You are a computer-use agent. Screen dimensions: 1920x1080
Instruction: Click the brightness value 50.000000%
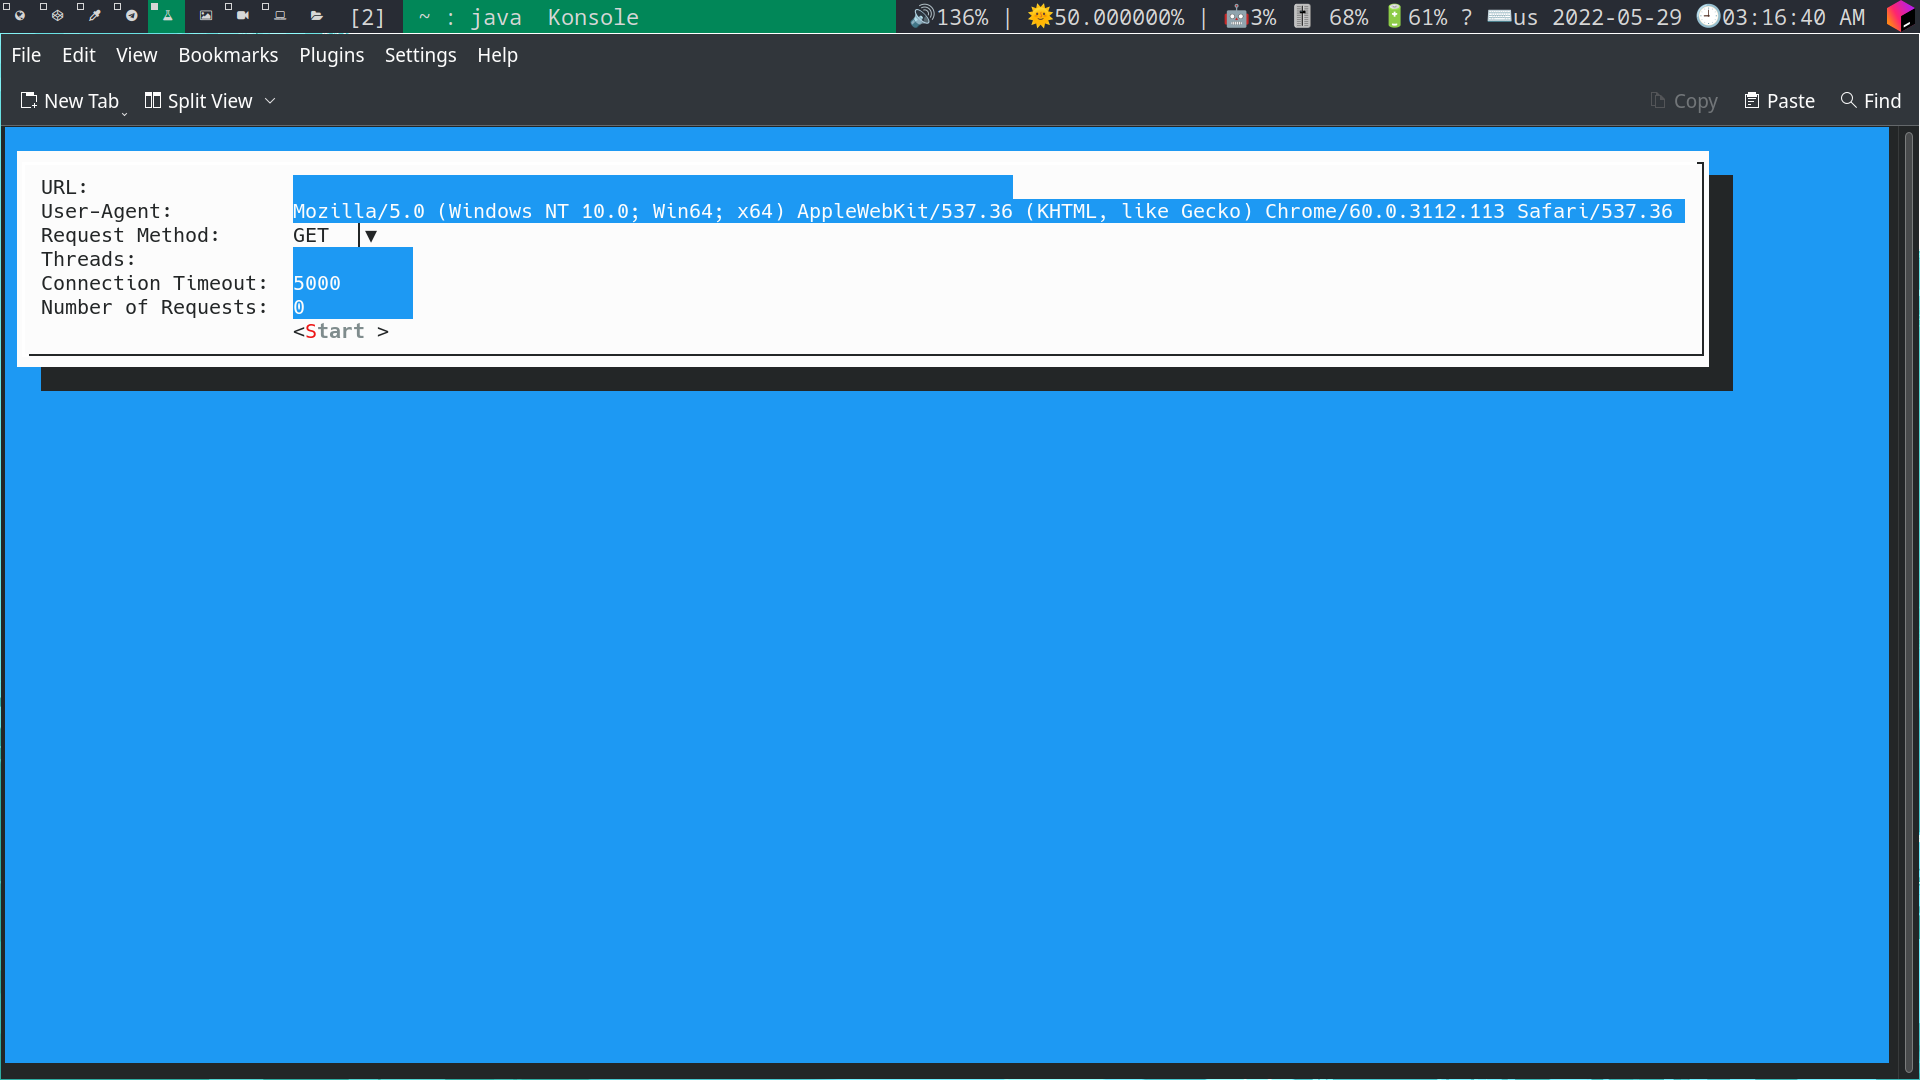[1119, 17]
